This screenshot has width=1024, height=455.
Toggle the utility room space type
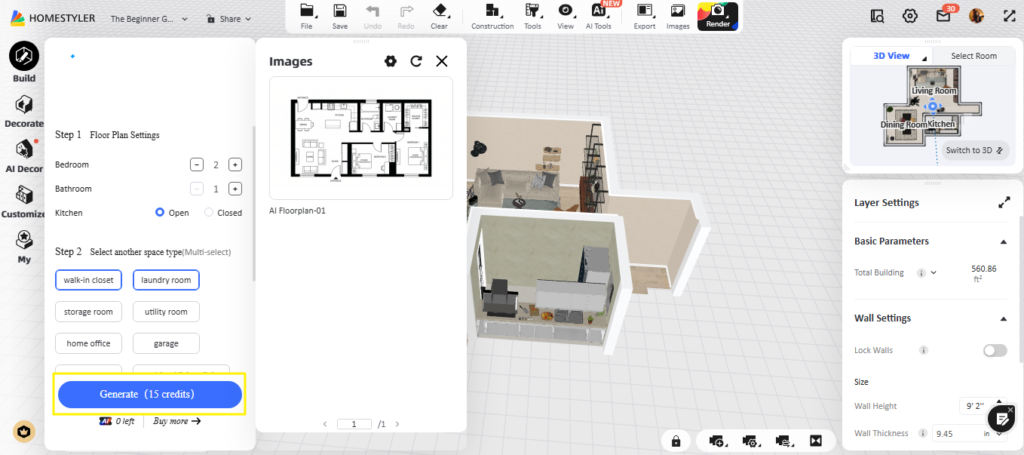tap(166, 312)
